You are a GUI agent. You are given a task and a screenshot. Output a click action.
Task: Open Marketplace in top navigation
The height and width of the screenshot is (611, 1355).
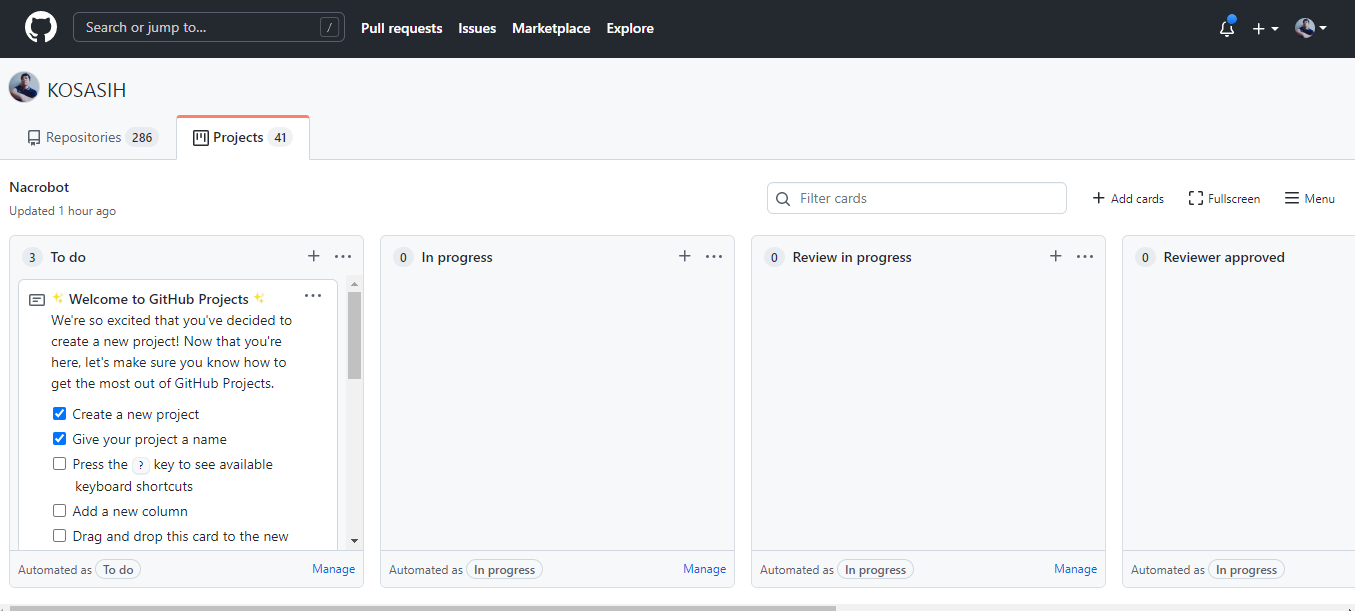551,28
